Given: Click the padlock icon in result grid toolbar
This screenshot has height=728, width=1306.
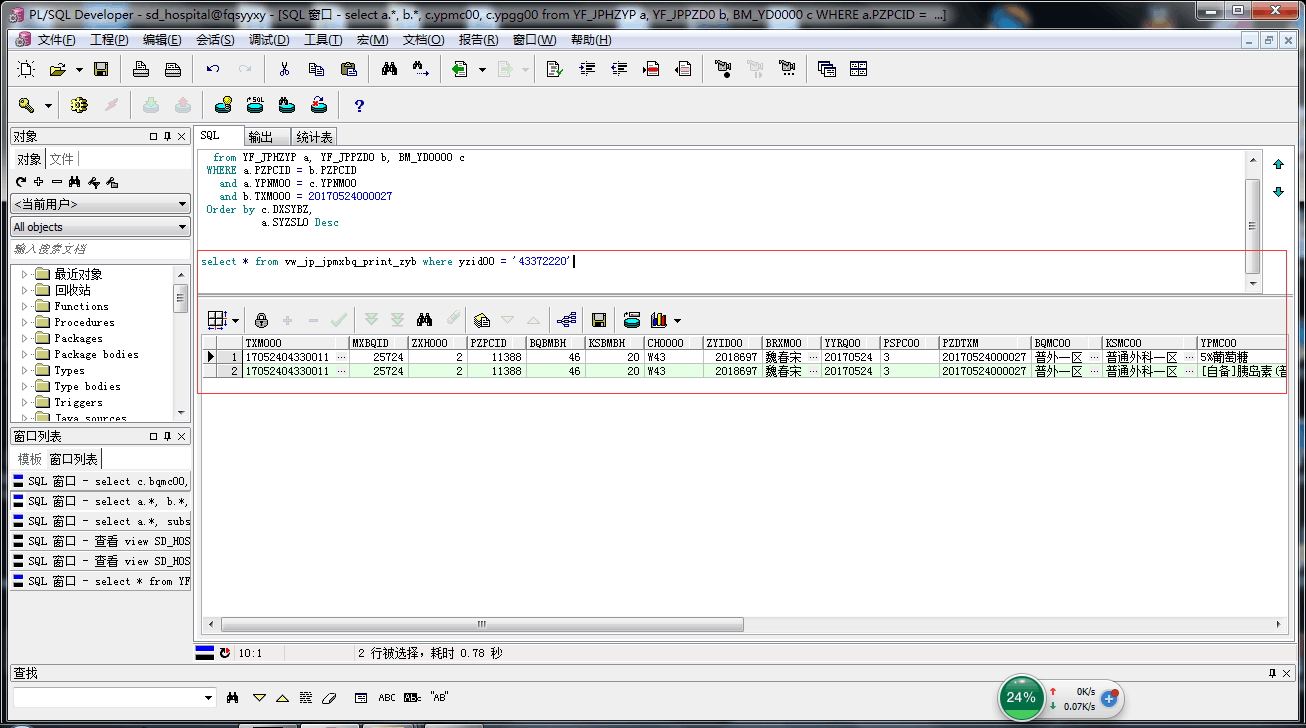Looking at the screenshot, I should click(261, 320).
